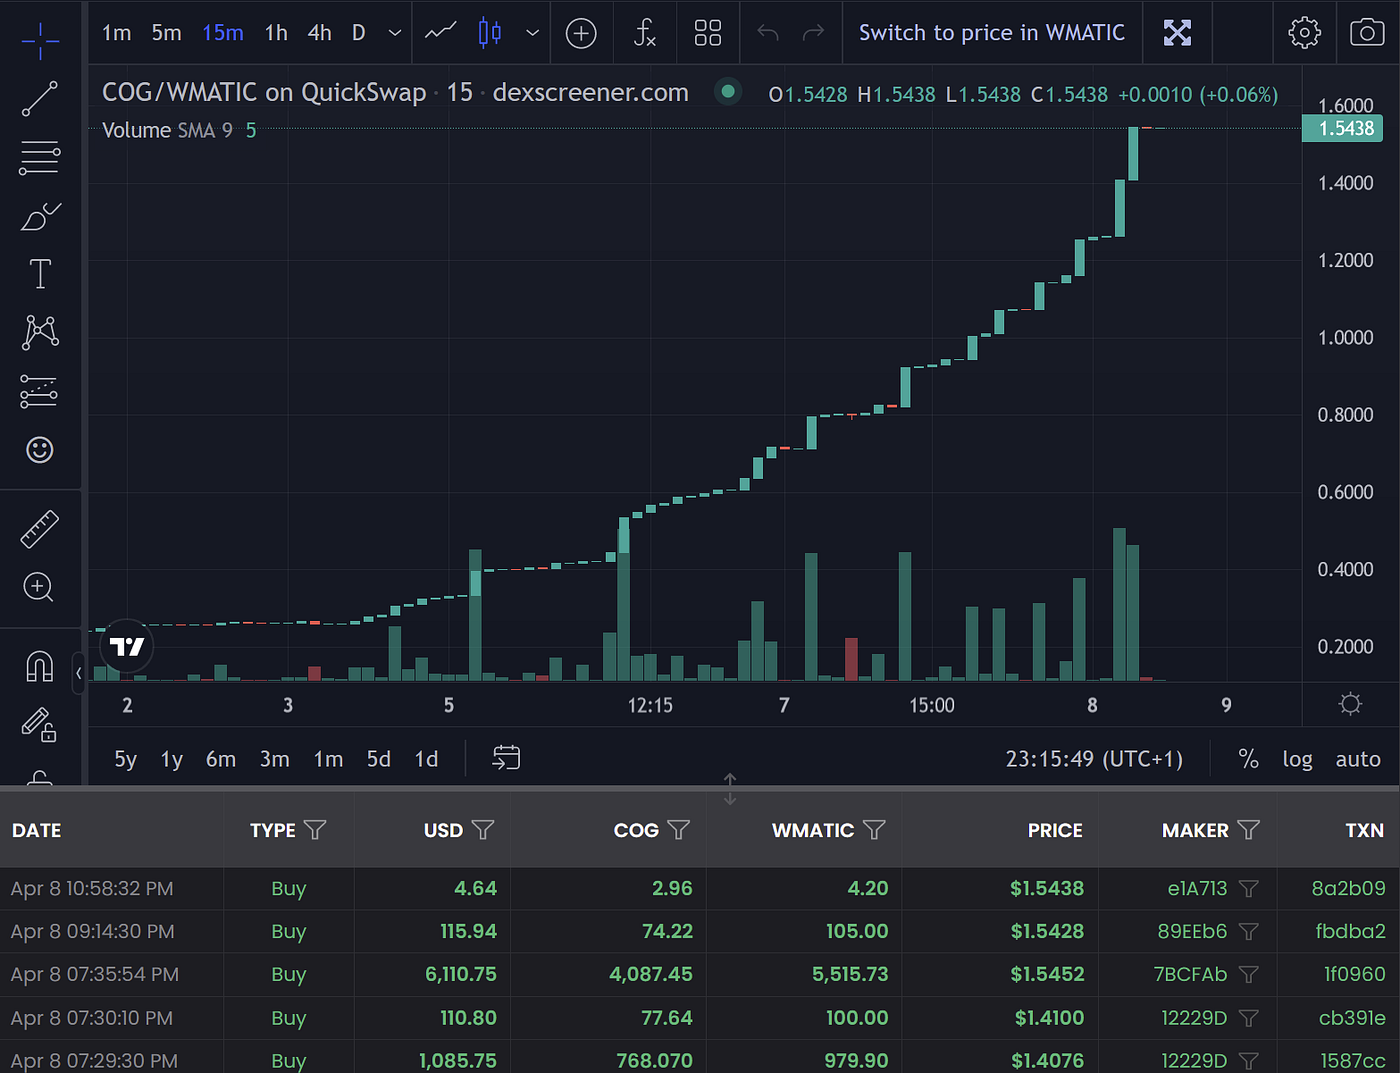Viewport: 1400px width, 1073px height.
Task: Set date range to 1d
Action: click(x=427, y=759)
